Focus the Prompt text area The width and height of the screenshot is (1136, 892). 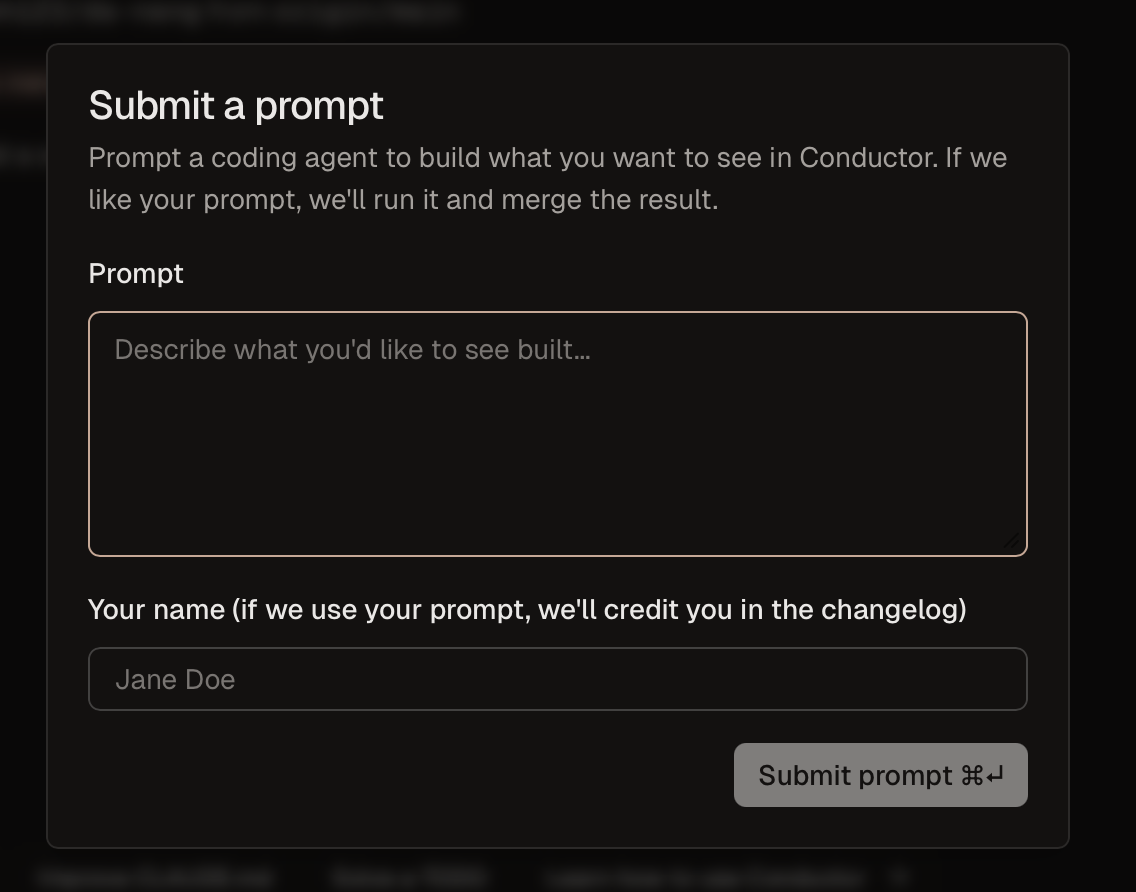point(557,450)
